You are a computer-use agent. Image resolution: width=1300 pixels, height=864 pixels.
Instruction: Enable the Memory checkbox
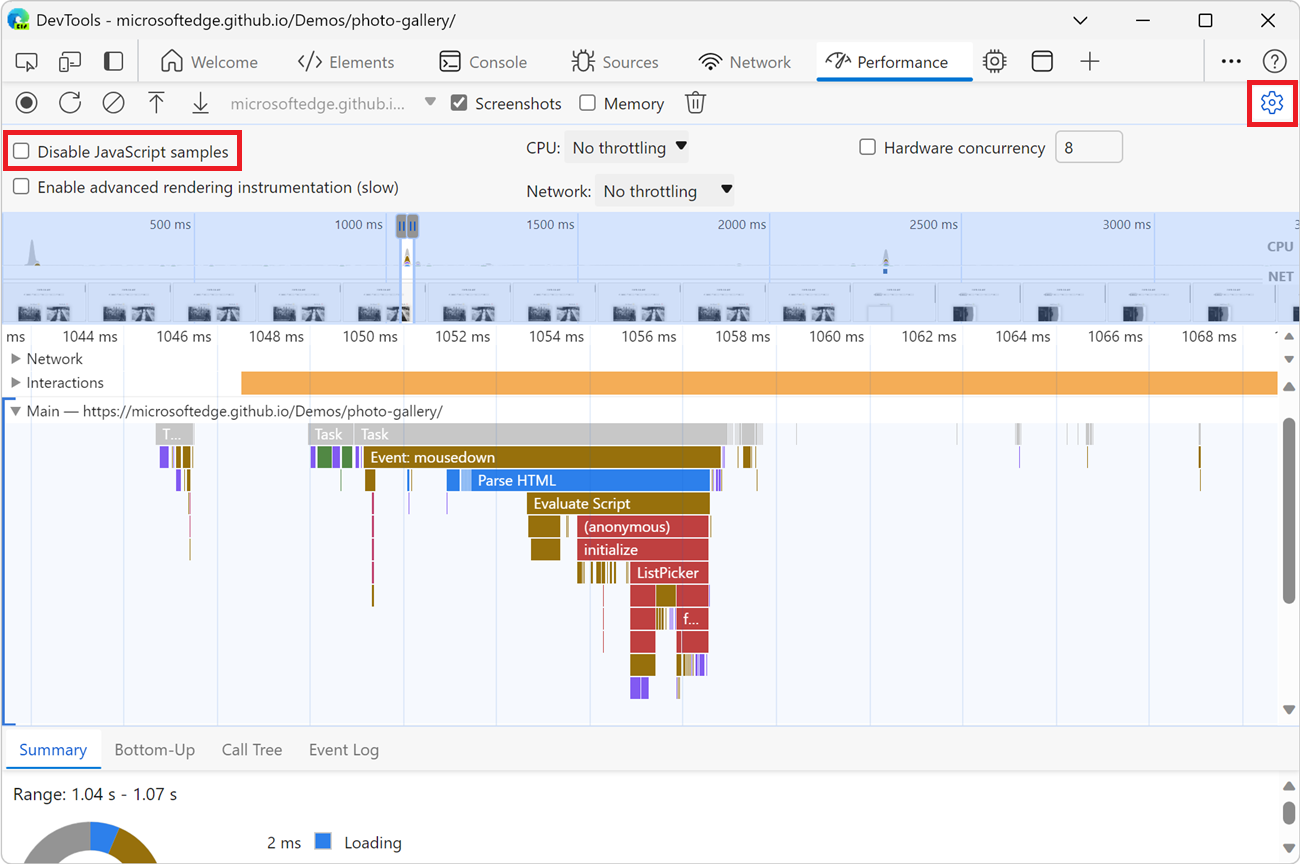(x=587, y=103)
